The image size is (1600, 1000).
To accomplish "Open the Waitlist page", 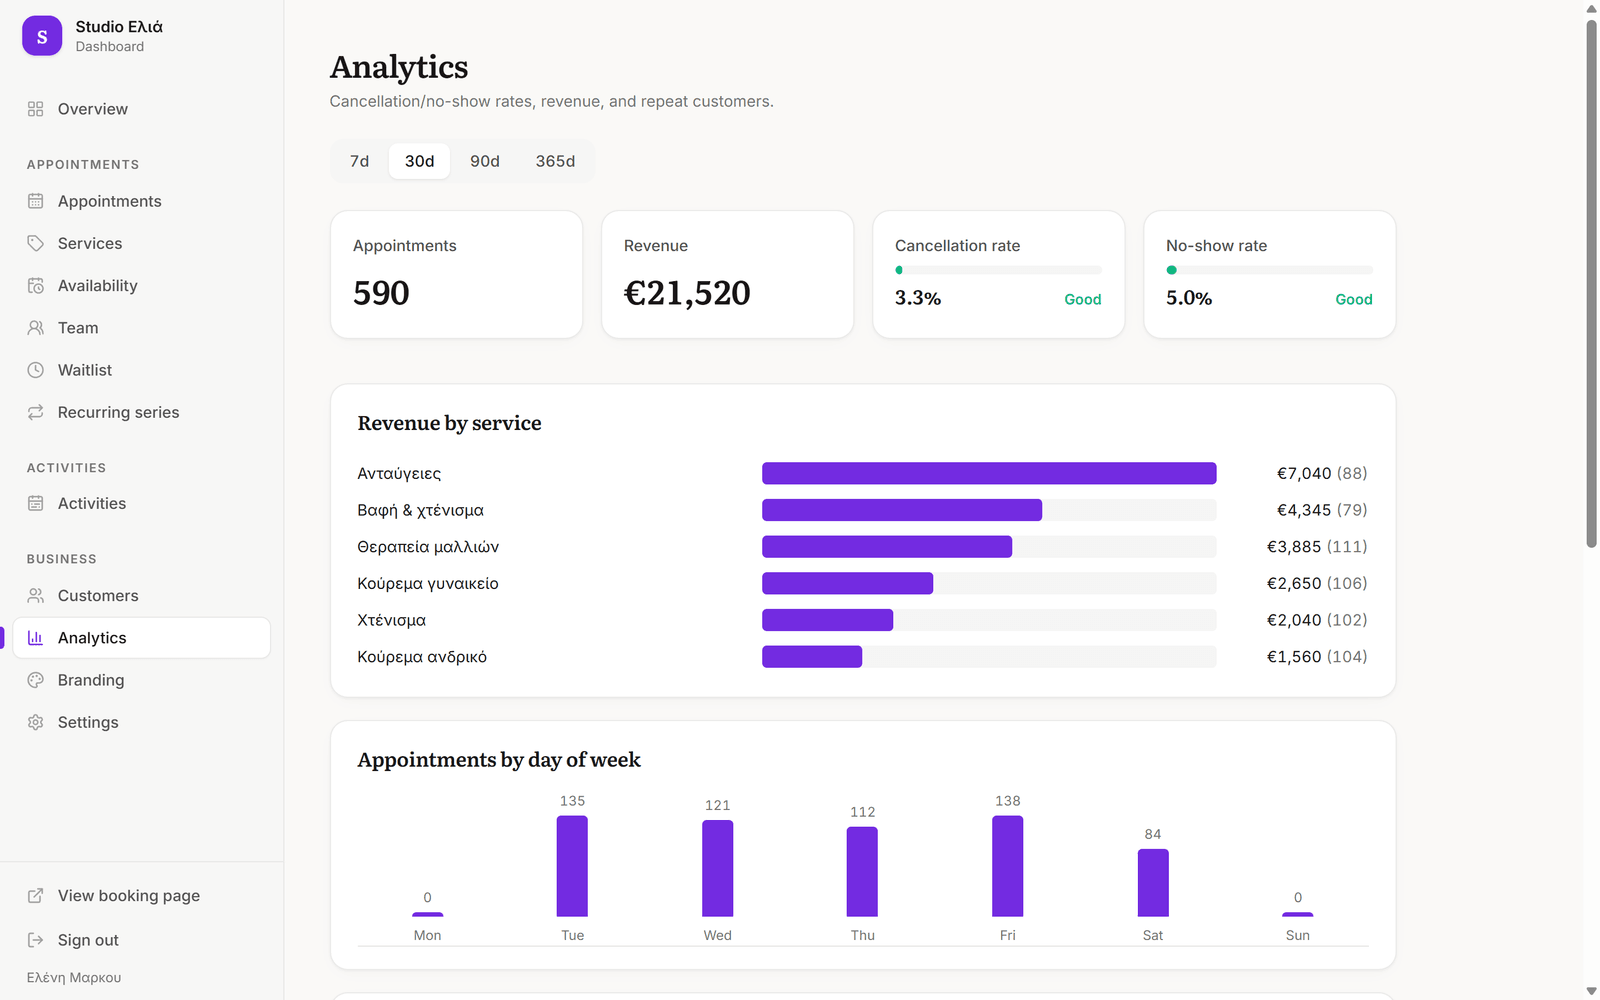I will click(x=142, y=370).
